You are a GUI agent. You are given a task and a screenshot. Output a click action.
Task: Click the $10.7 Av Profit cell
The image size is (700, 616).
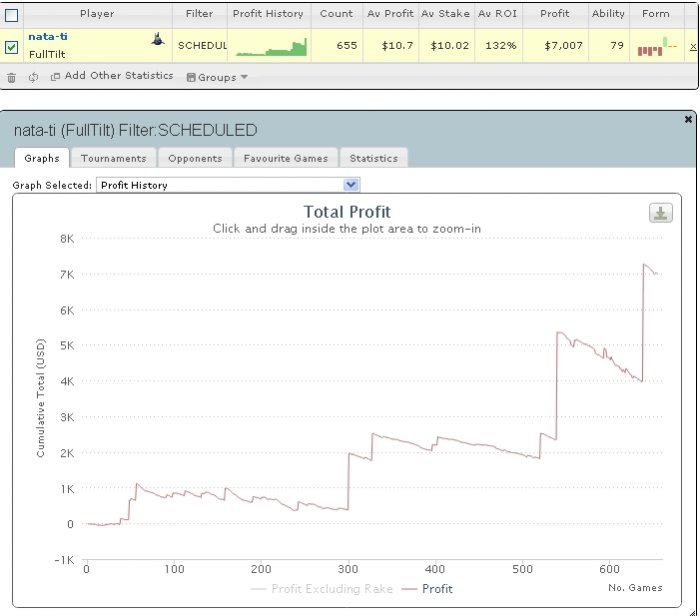pos(397,46)
